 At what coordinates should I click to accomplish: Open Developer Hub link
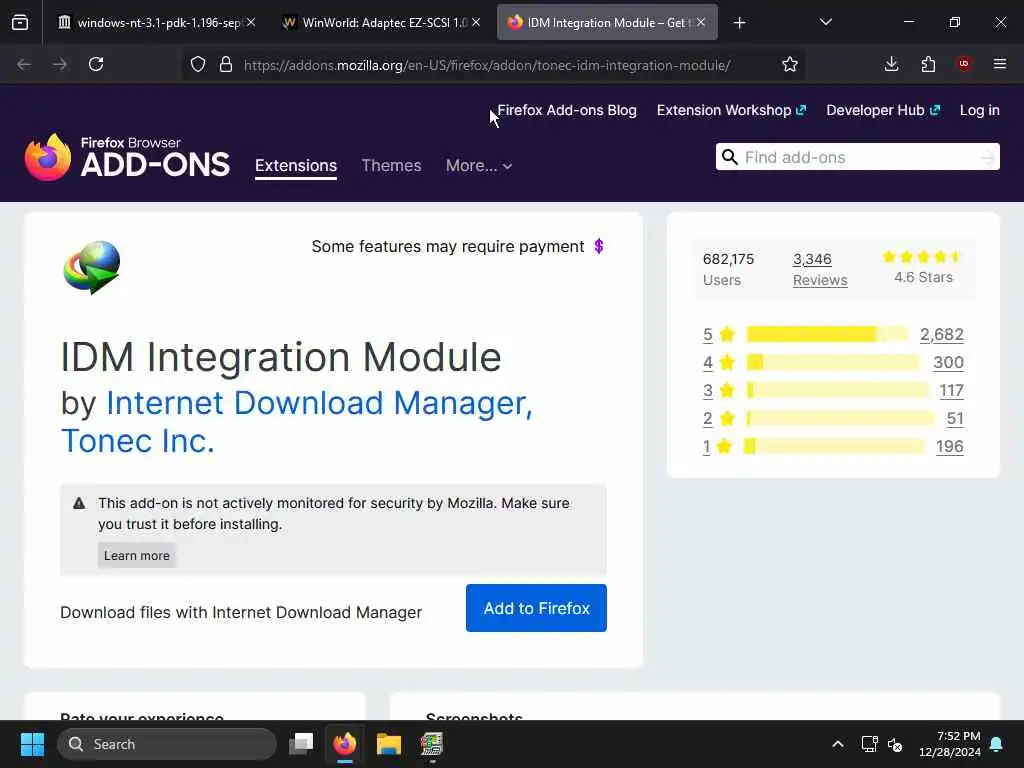(x=883, y=110)
